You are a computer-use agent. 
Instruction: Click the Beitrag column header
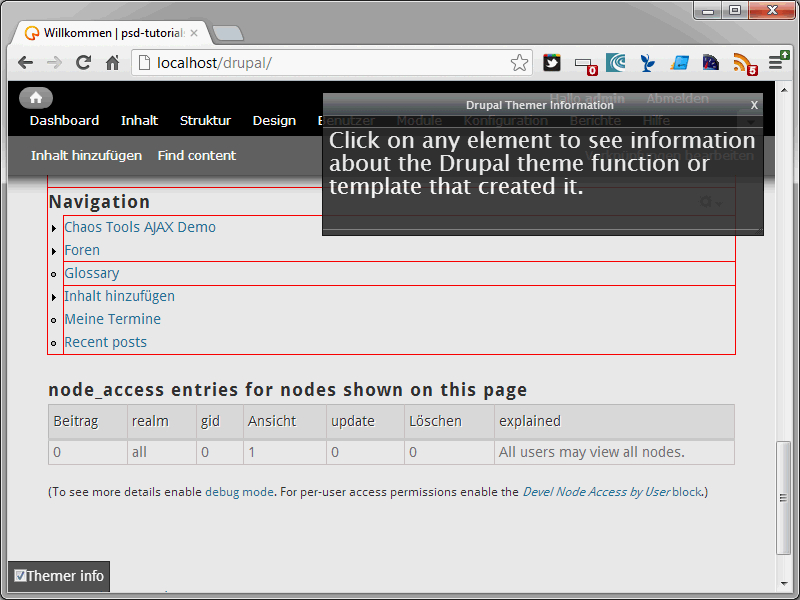pos(88,421)
